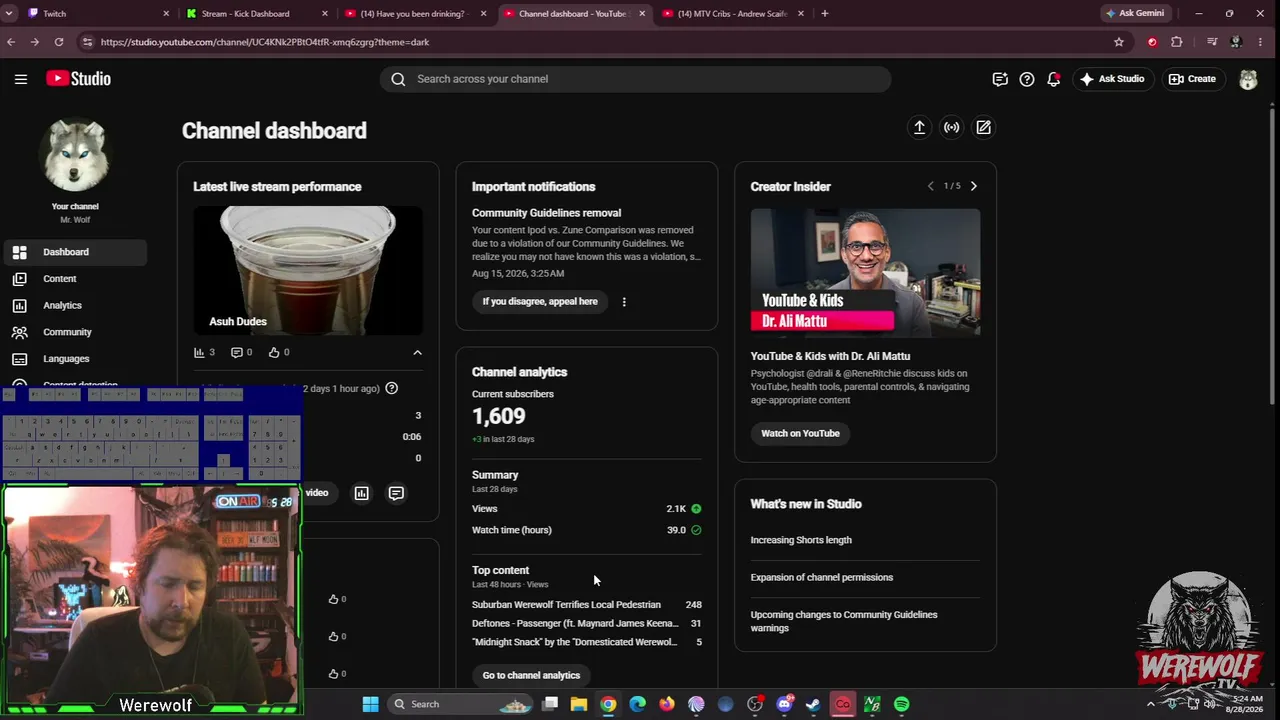The height and width of the screenshot is (720, 1280).
Task: Open Spotify from the taskbar
Action: pyautogui.click(x=901, y=704)
